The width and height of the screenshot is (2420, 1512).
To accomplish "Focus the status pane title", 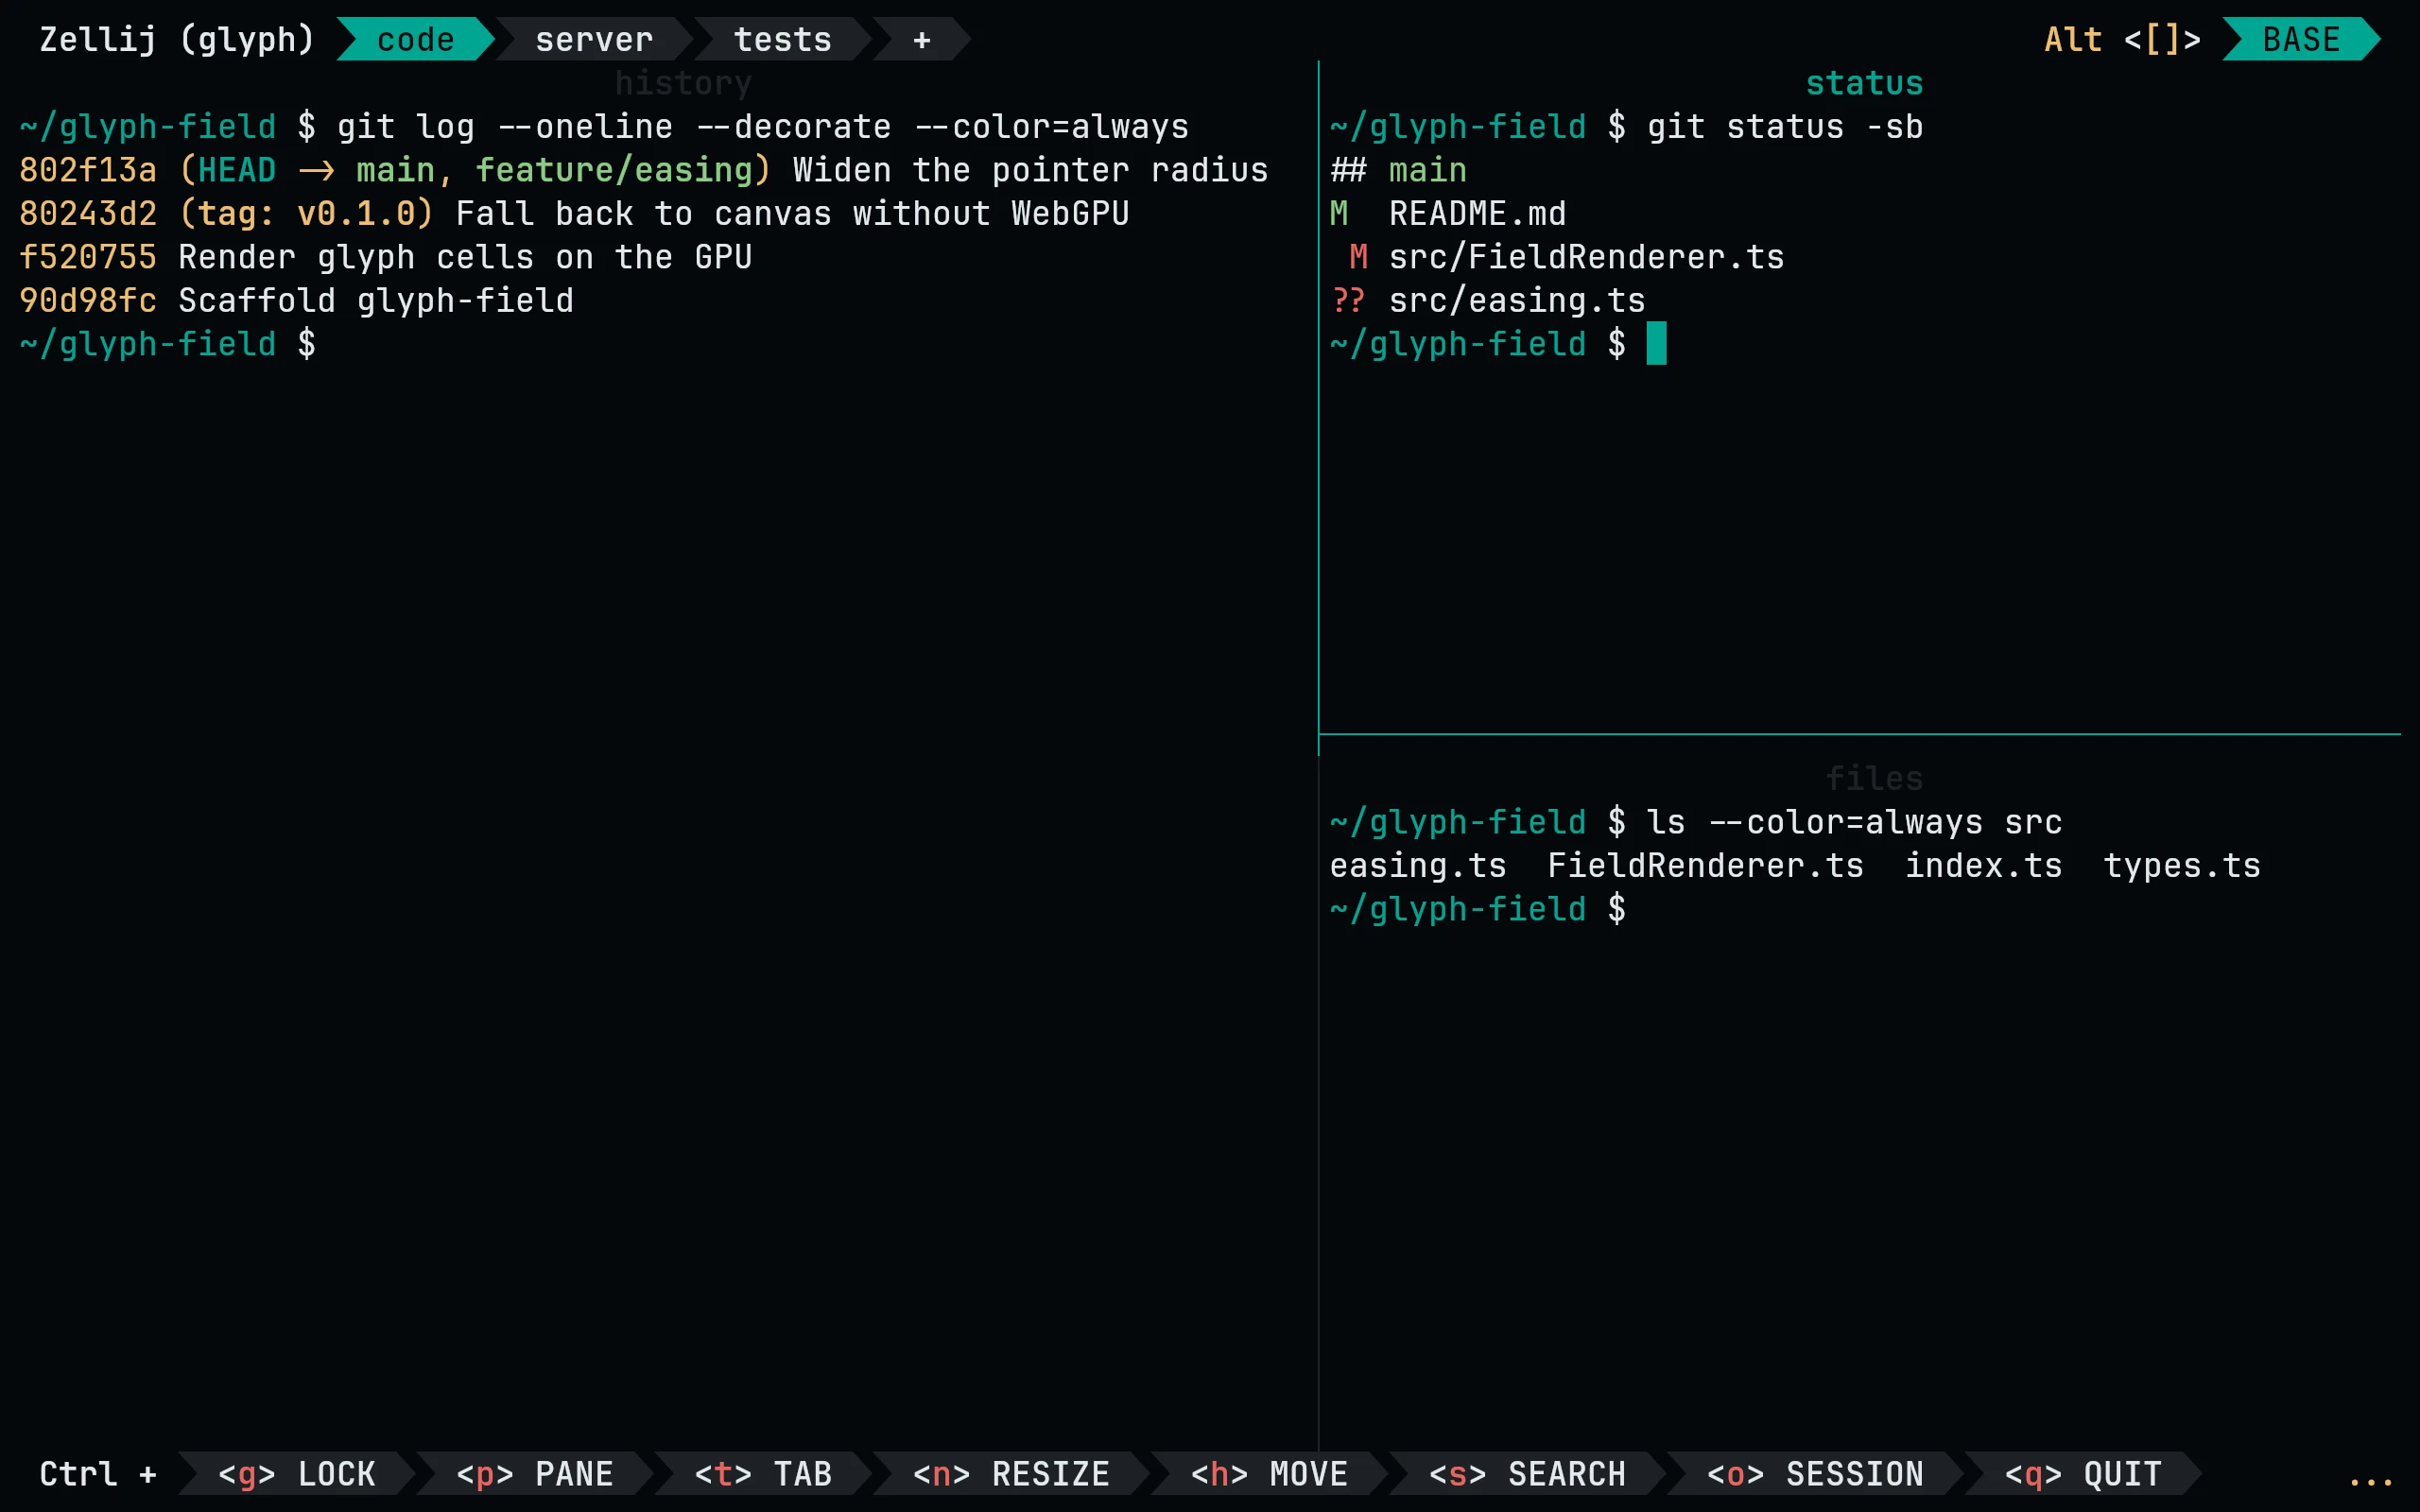I will pos(1864,83).
